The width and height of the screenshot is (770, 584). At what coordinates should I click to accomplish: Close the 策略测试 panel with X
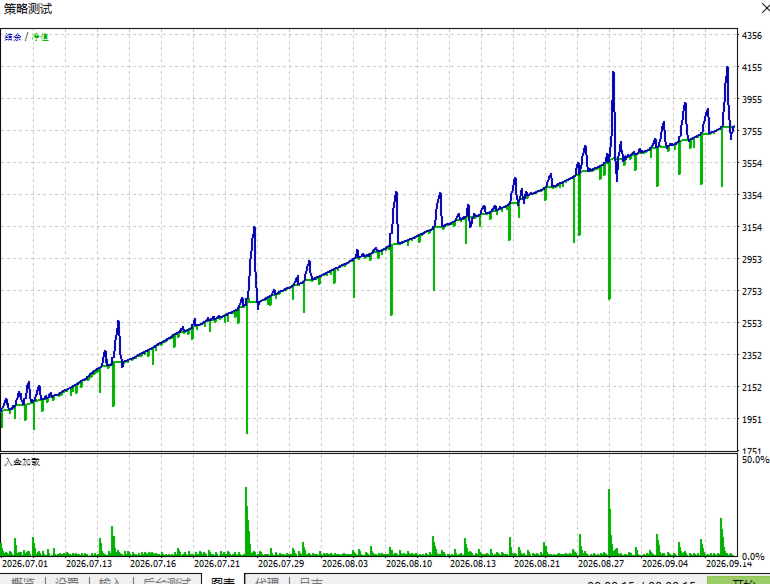765,8
